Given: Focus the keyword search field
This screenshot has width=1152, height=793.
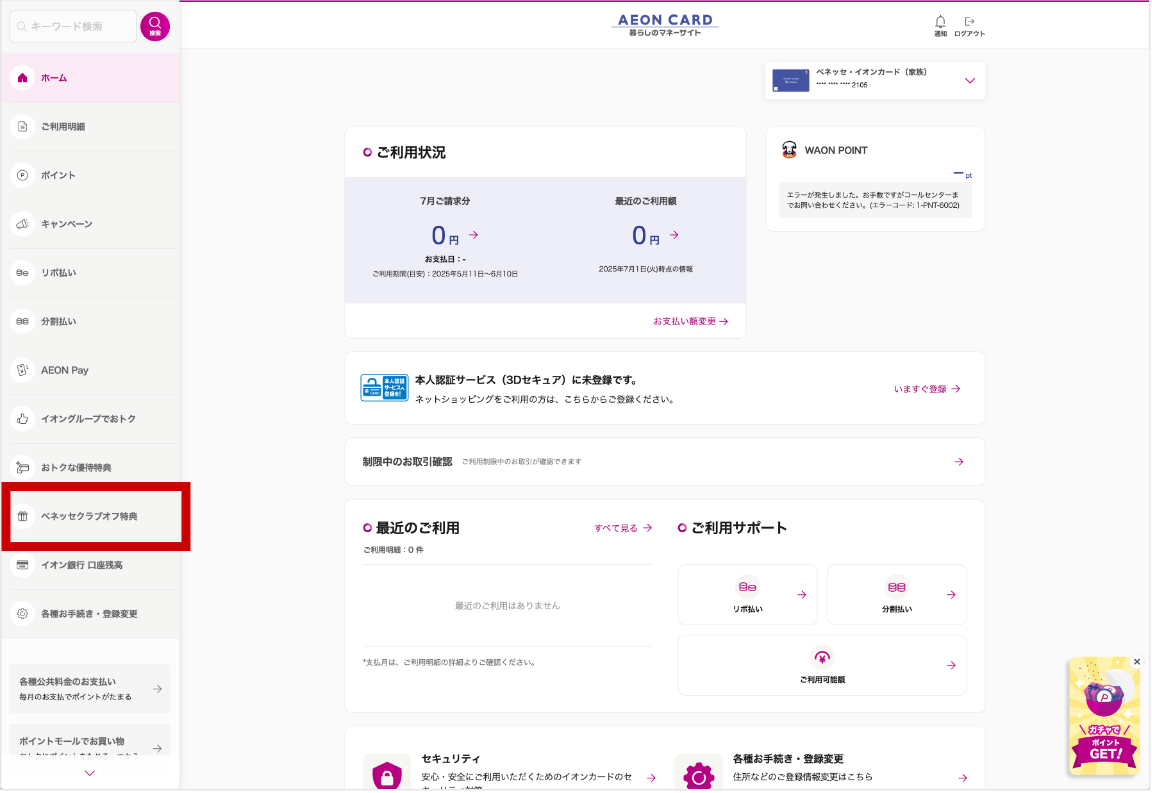Looking at the screenshot, I should point(73,26).
